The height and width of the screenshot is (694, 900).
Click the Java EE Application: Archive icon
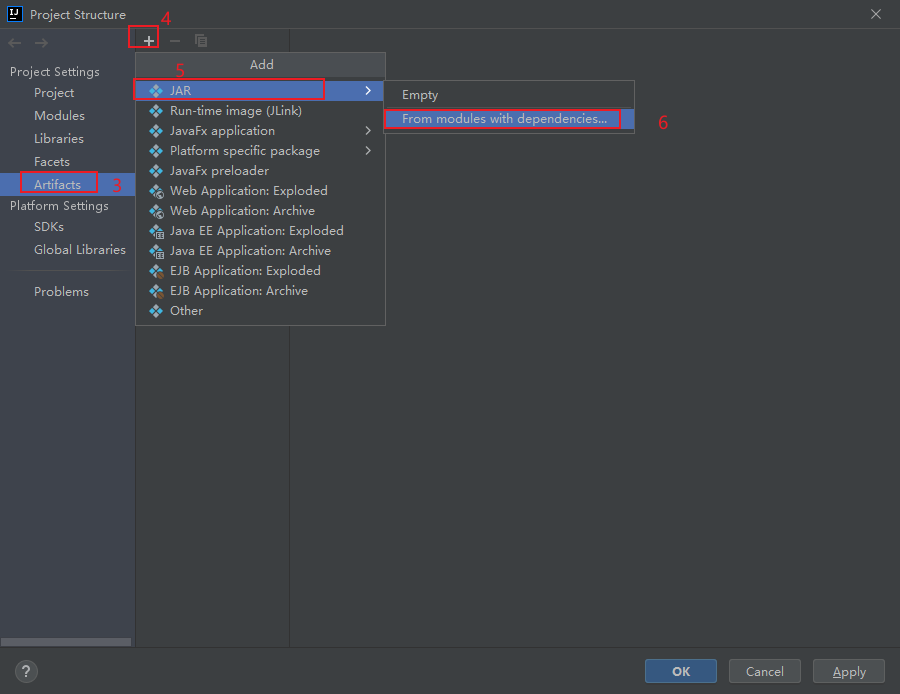[x=157, y=251]
